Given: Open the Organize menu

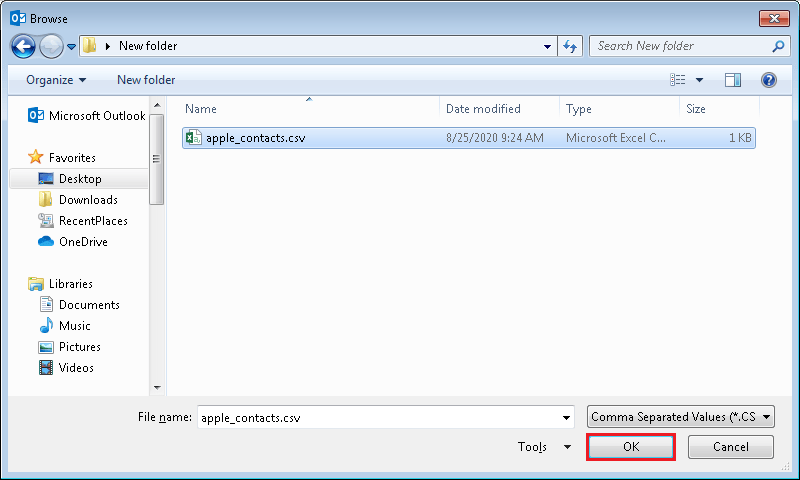Looking at the screenshot, I should pyautogui.click(x=56, y=80).
